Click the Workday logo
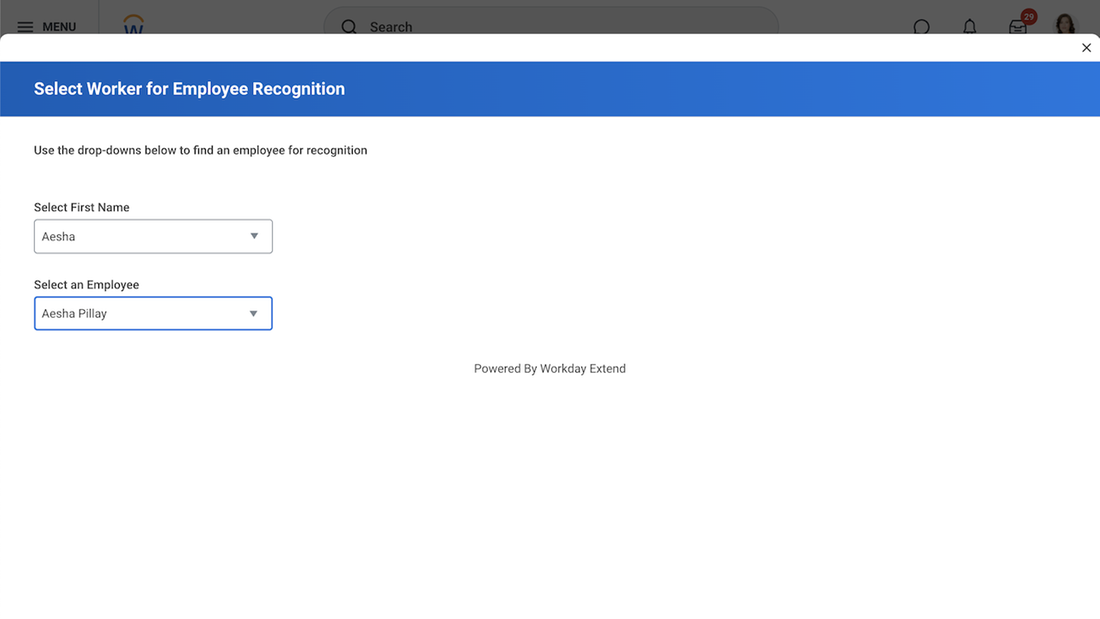 coord(133,26)
